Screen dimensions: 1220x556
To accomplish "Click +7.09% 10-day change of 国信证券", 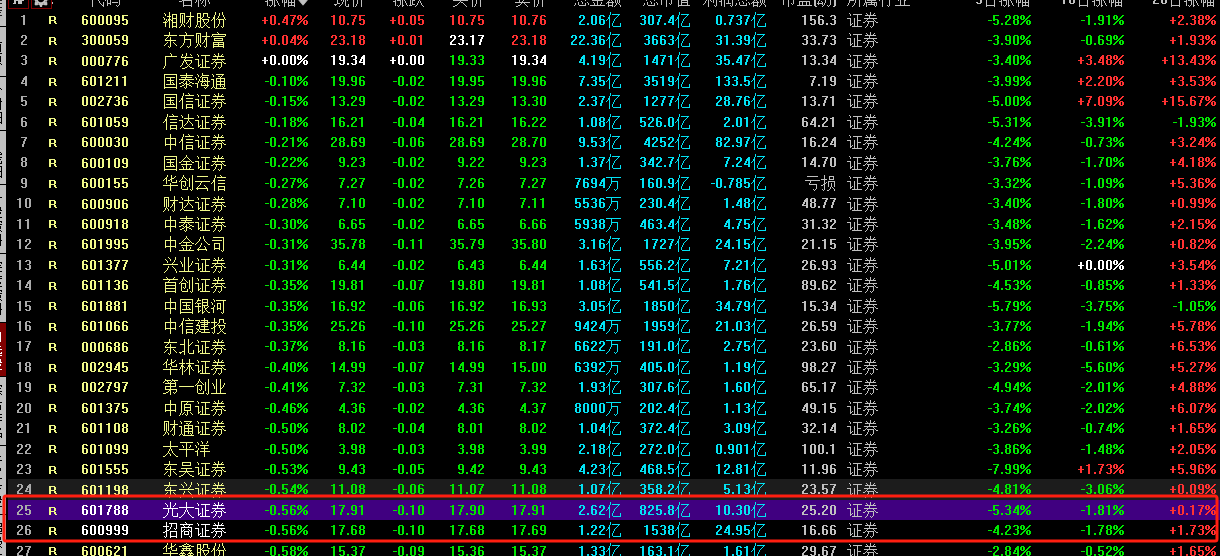I will [1100, 102].
